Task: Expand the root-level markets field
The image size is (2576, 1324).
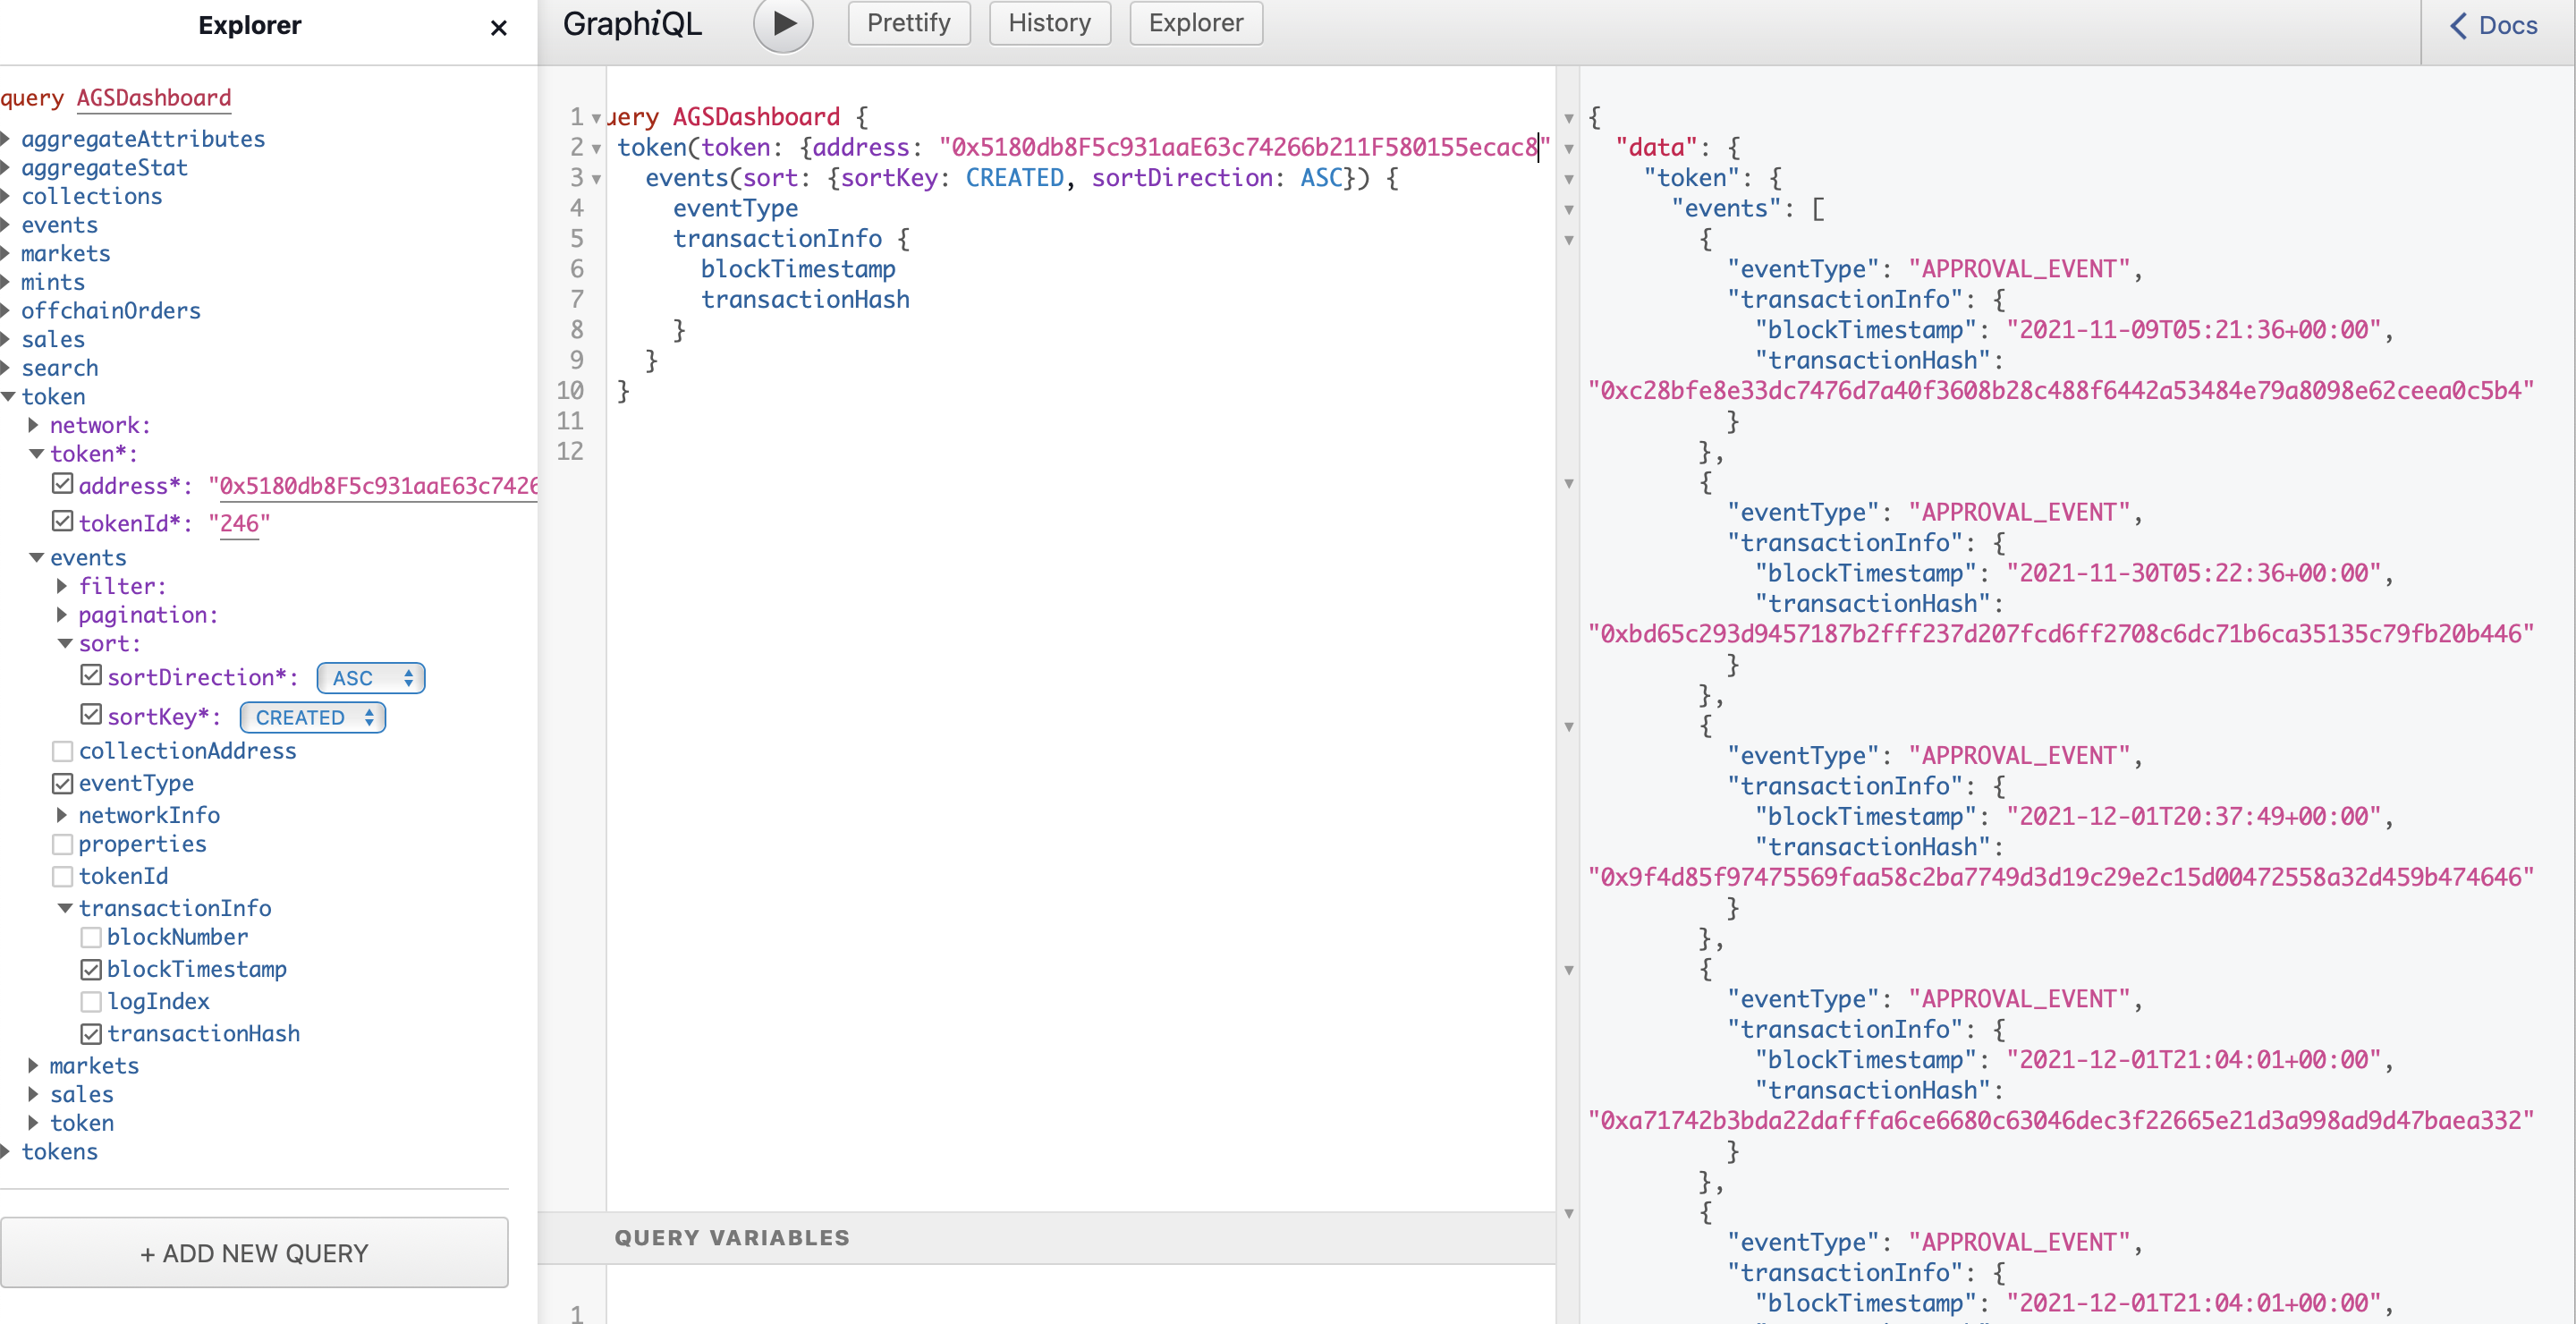Action: [x=6, y=253]
